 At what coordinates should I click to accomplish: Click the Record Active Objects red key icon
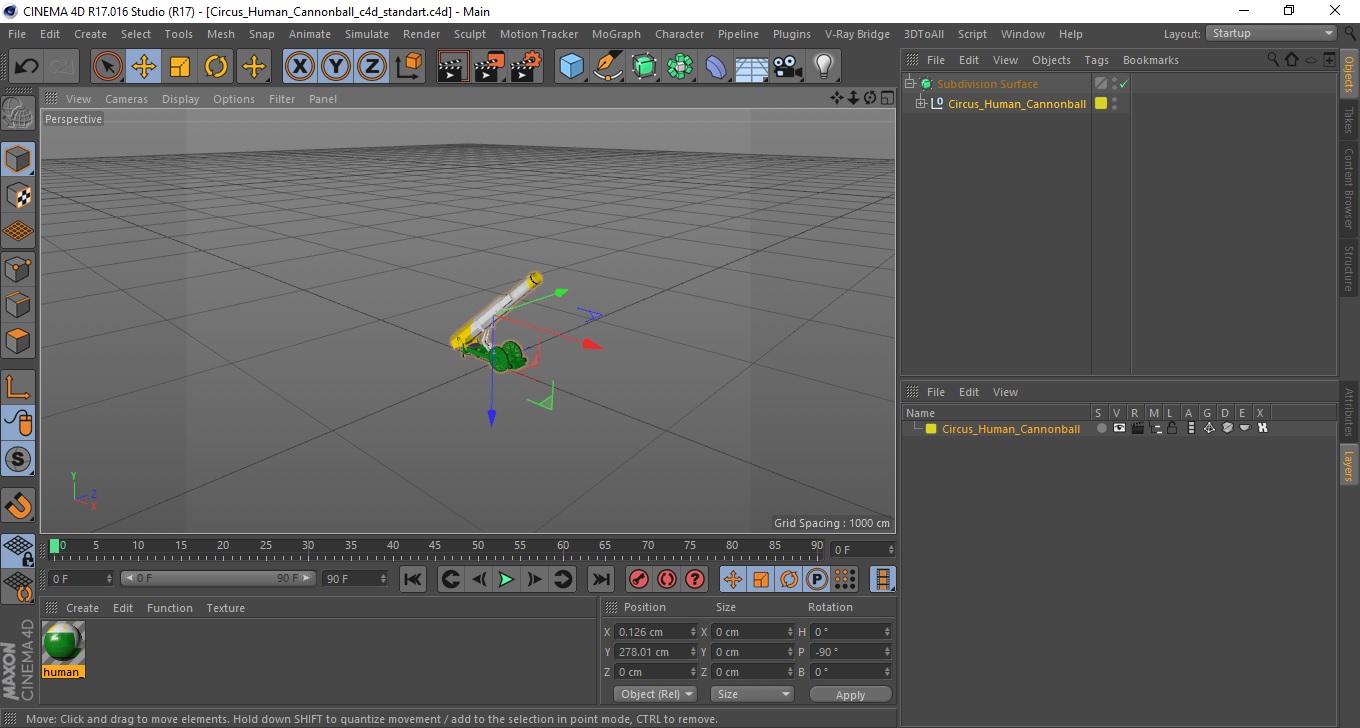point(639,579)
